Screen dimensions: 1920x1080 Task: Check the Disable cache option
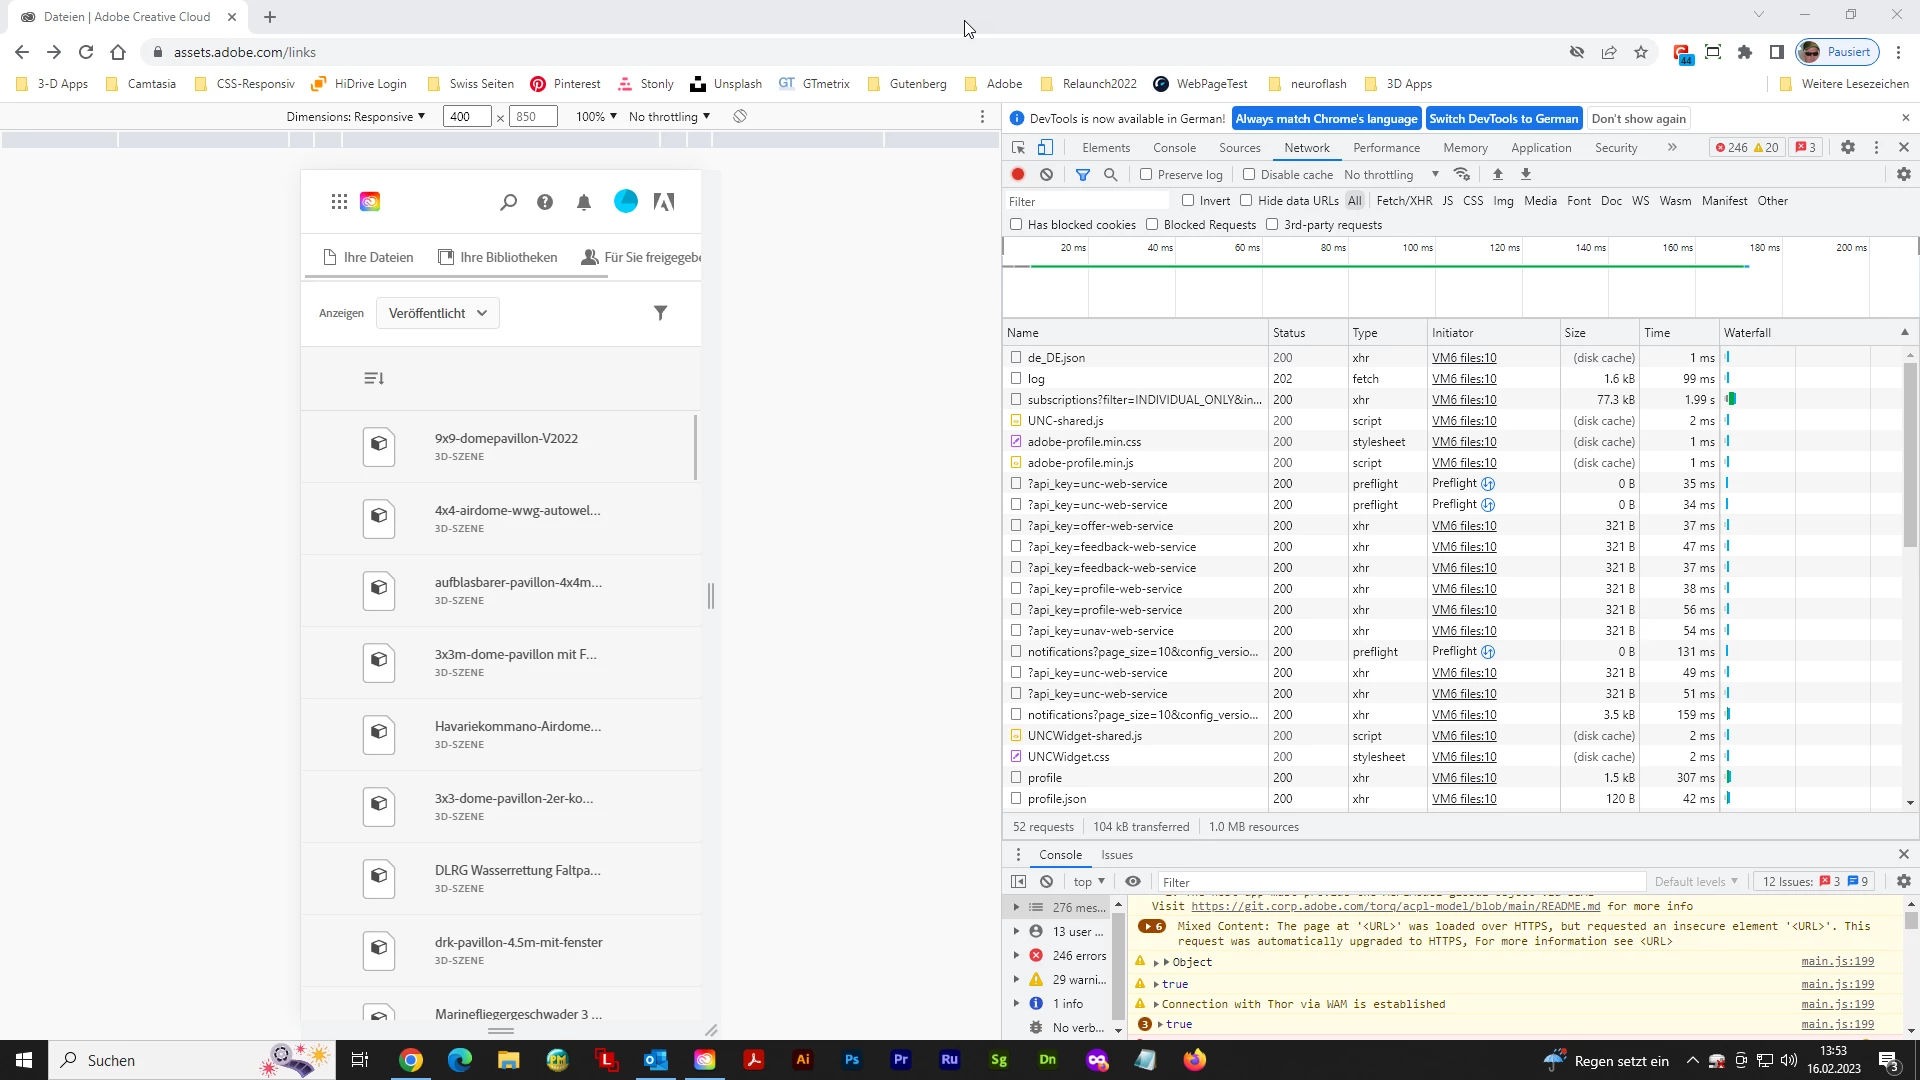pyautogui.click(x=1248, y=174)
